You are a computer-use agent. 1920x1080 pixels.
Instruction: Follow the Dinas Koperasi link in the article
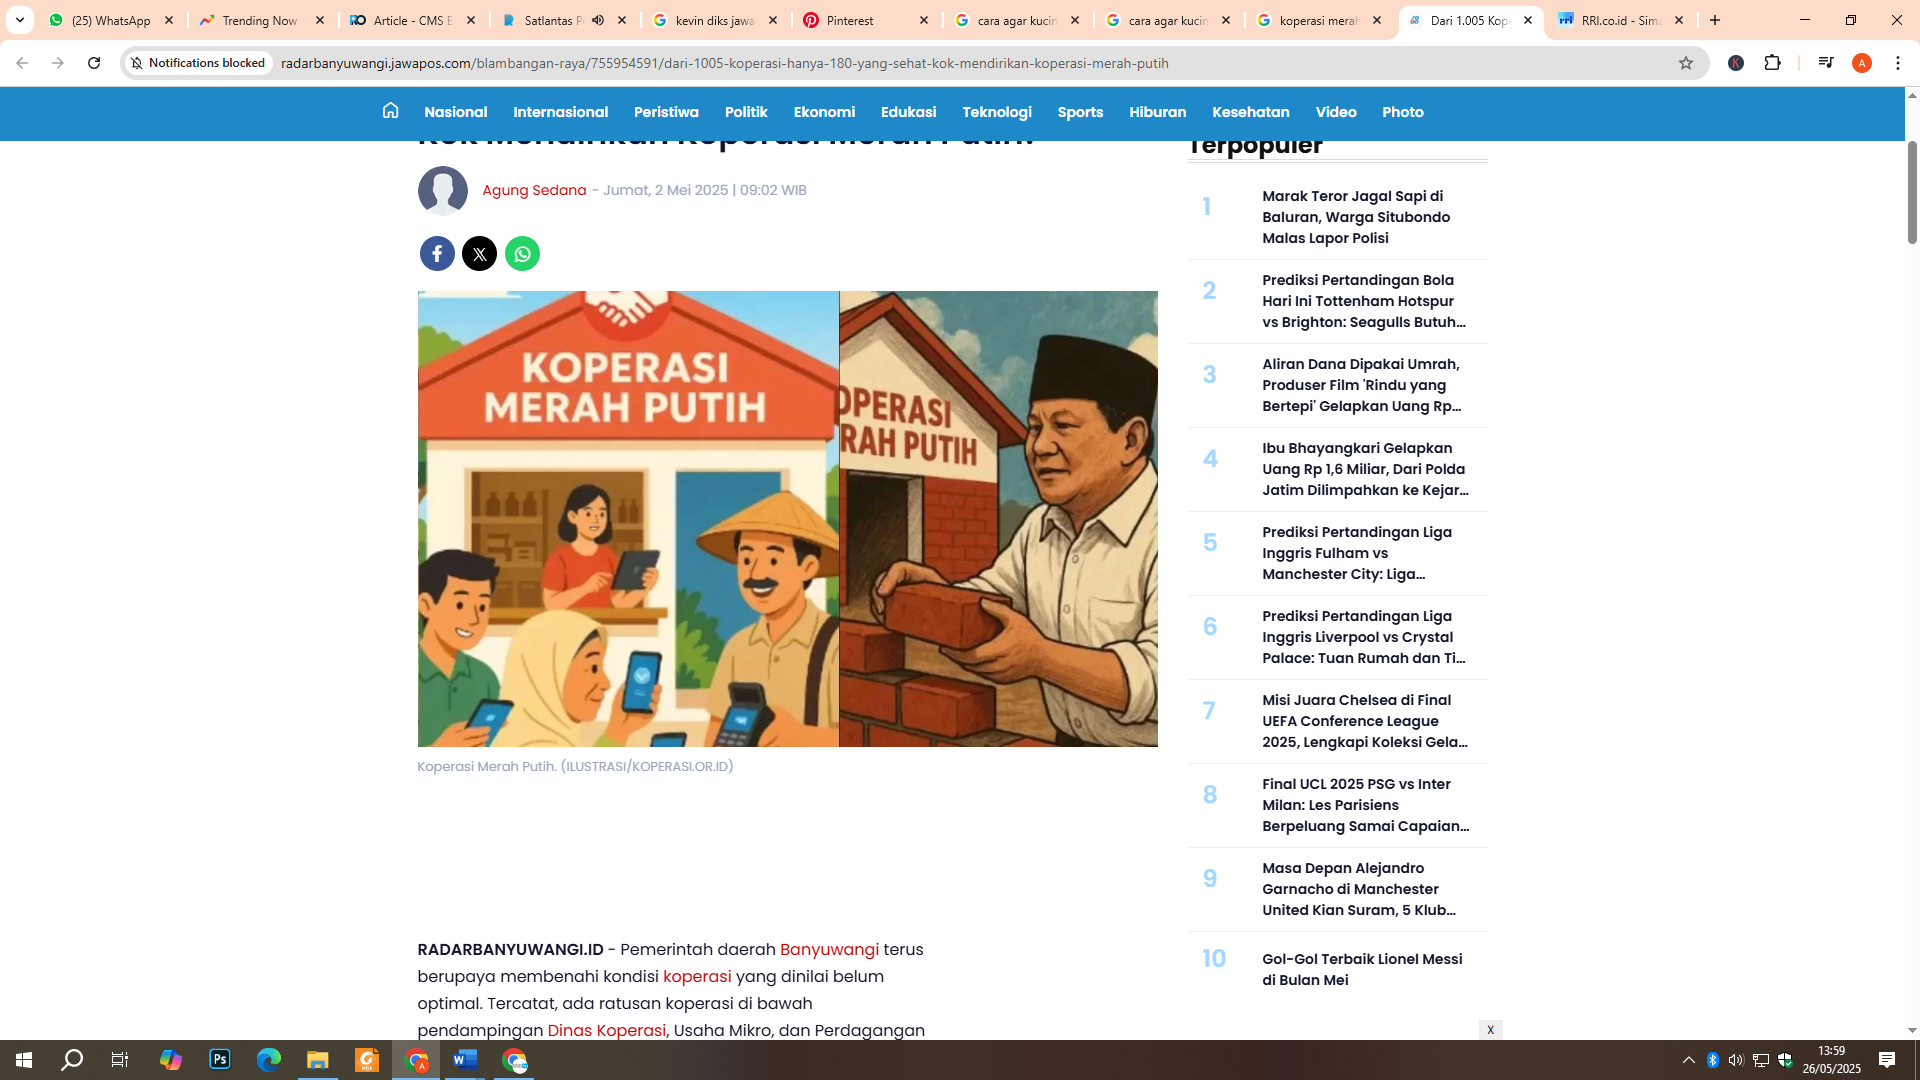pyautogui.click(x=606, y=1030)
